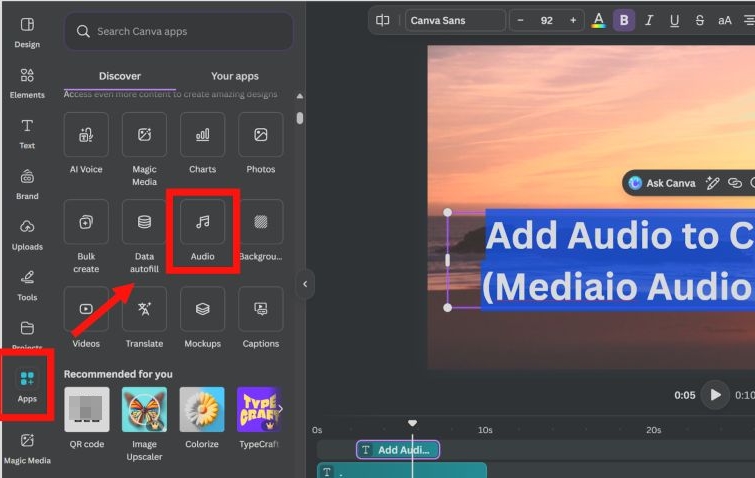The image size is (755, 478).
Task: Click the top-left text box resize handle
Action: coord(447,212)
